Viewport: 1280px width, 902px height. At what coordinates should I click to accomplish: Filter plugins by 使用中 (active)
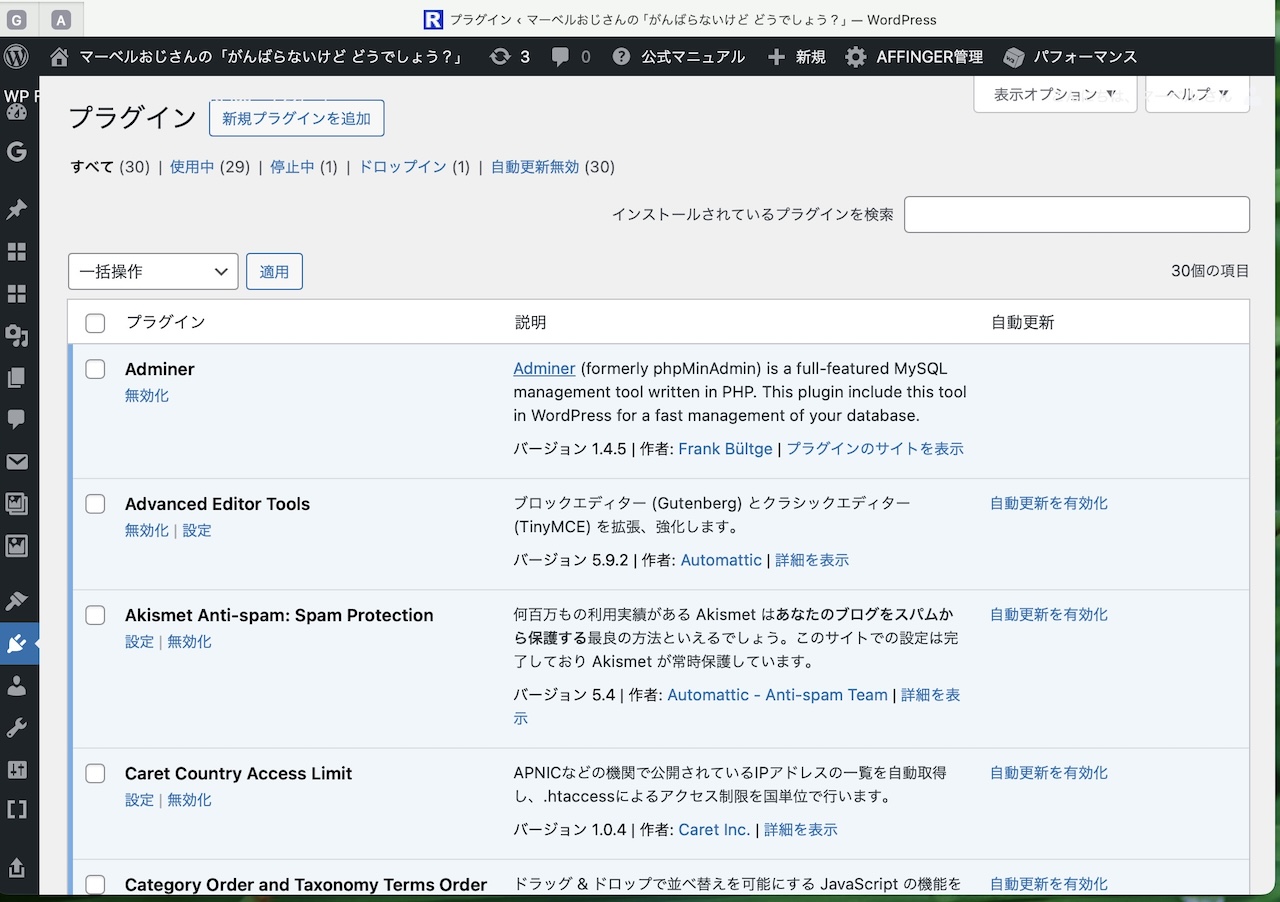point(192,167)
